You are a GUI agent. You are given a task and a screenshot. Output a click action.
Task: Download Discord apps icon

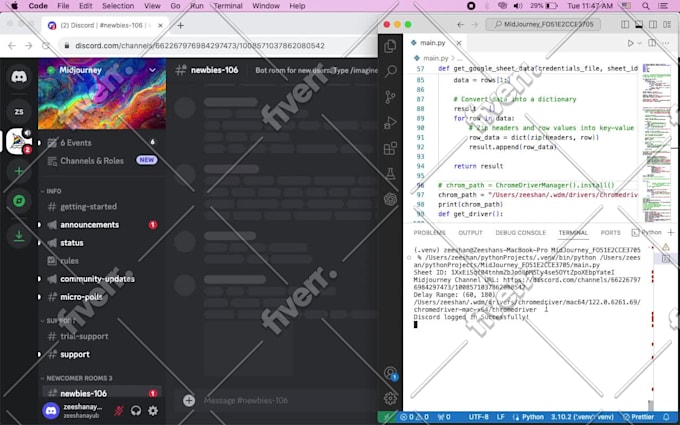pyautogui.click(x=19, y=236)
